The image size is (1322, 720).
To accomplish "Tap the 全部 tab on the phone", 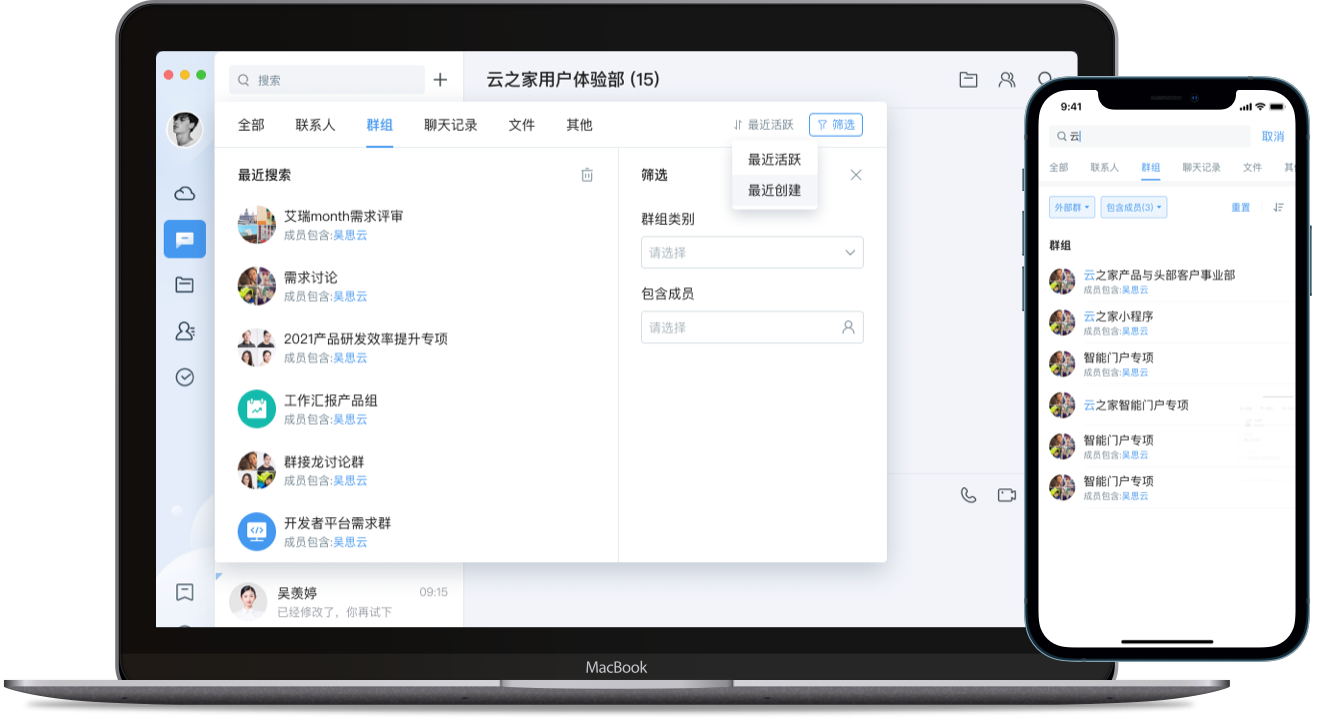I will pos(1059,167).
